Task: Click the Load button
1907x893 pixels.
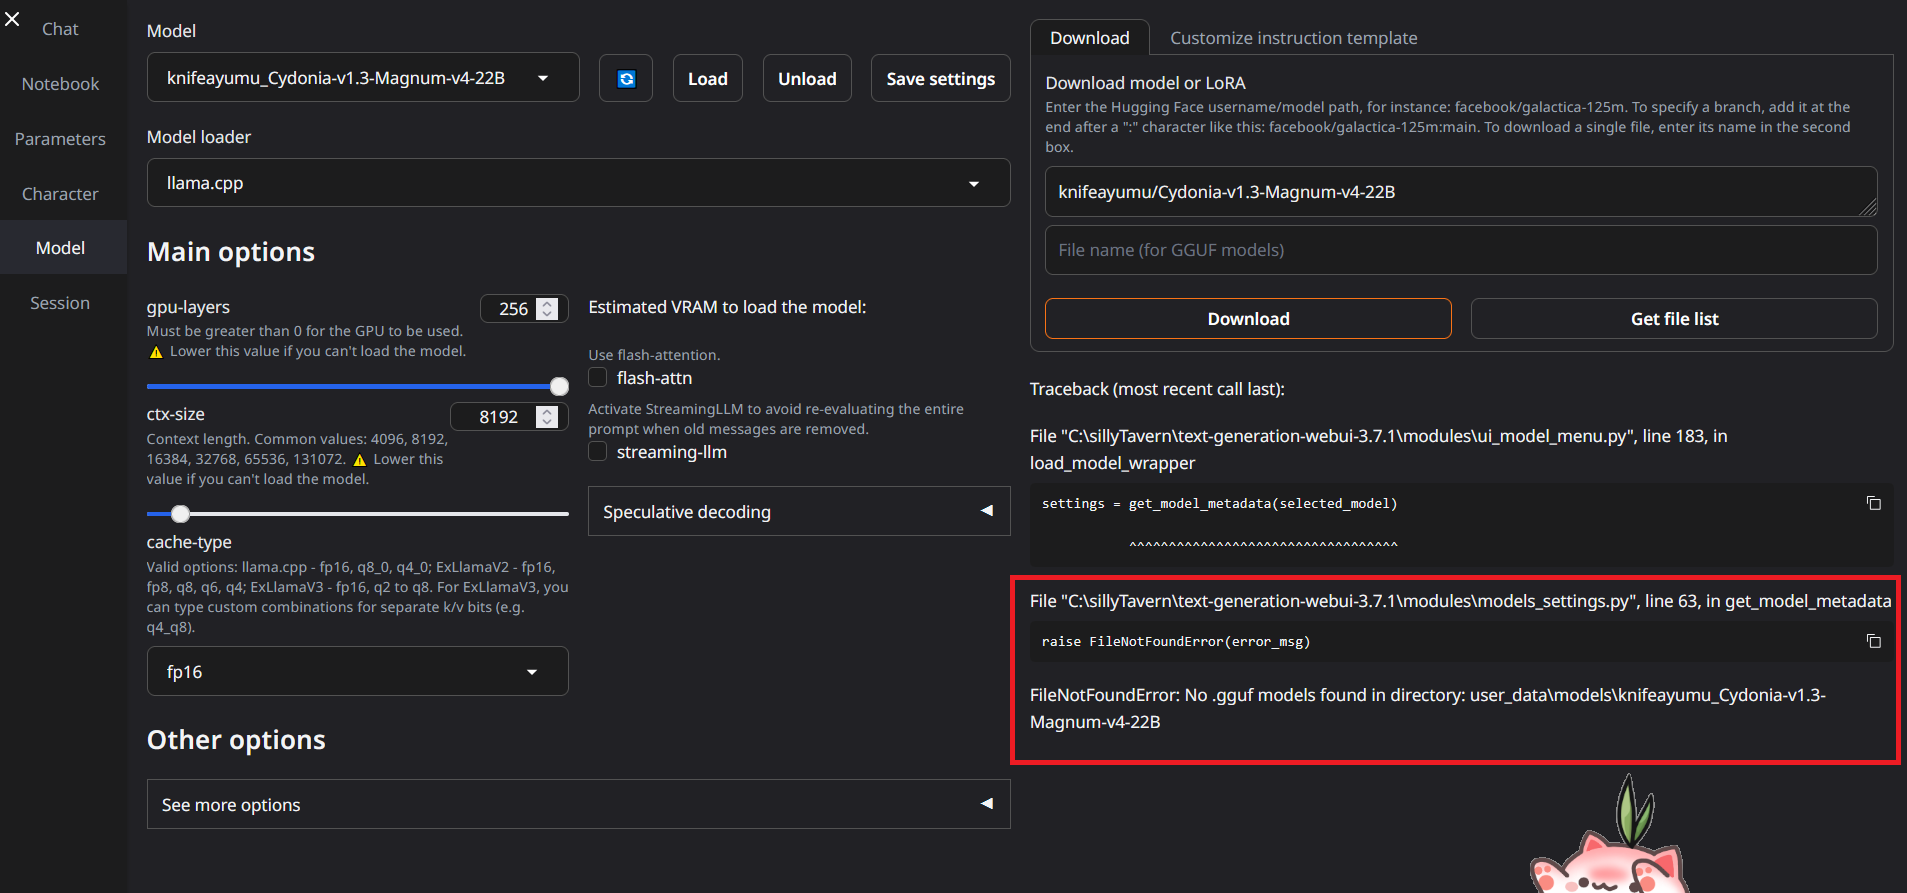Action: 707,79
